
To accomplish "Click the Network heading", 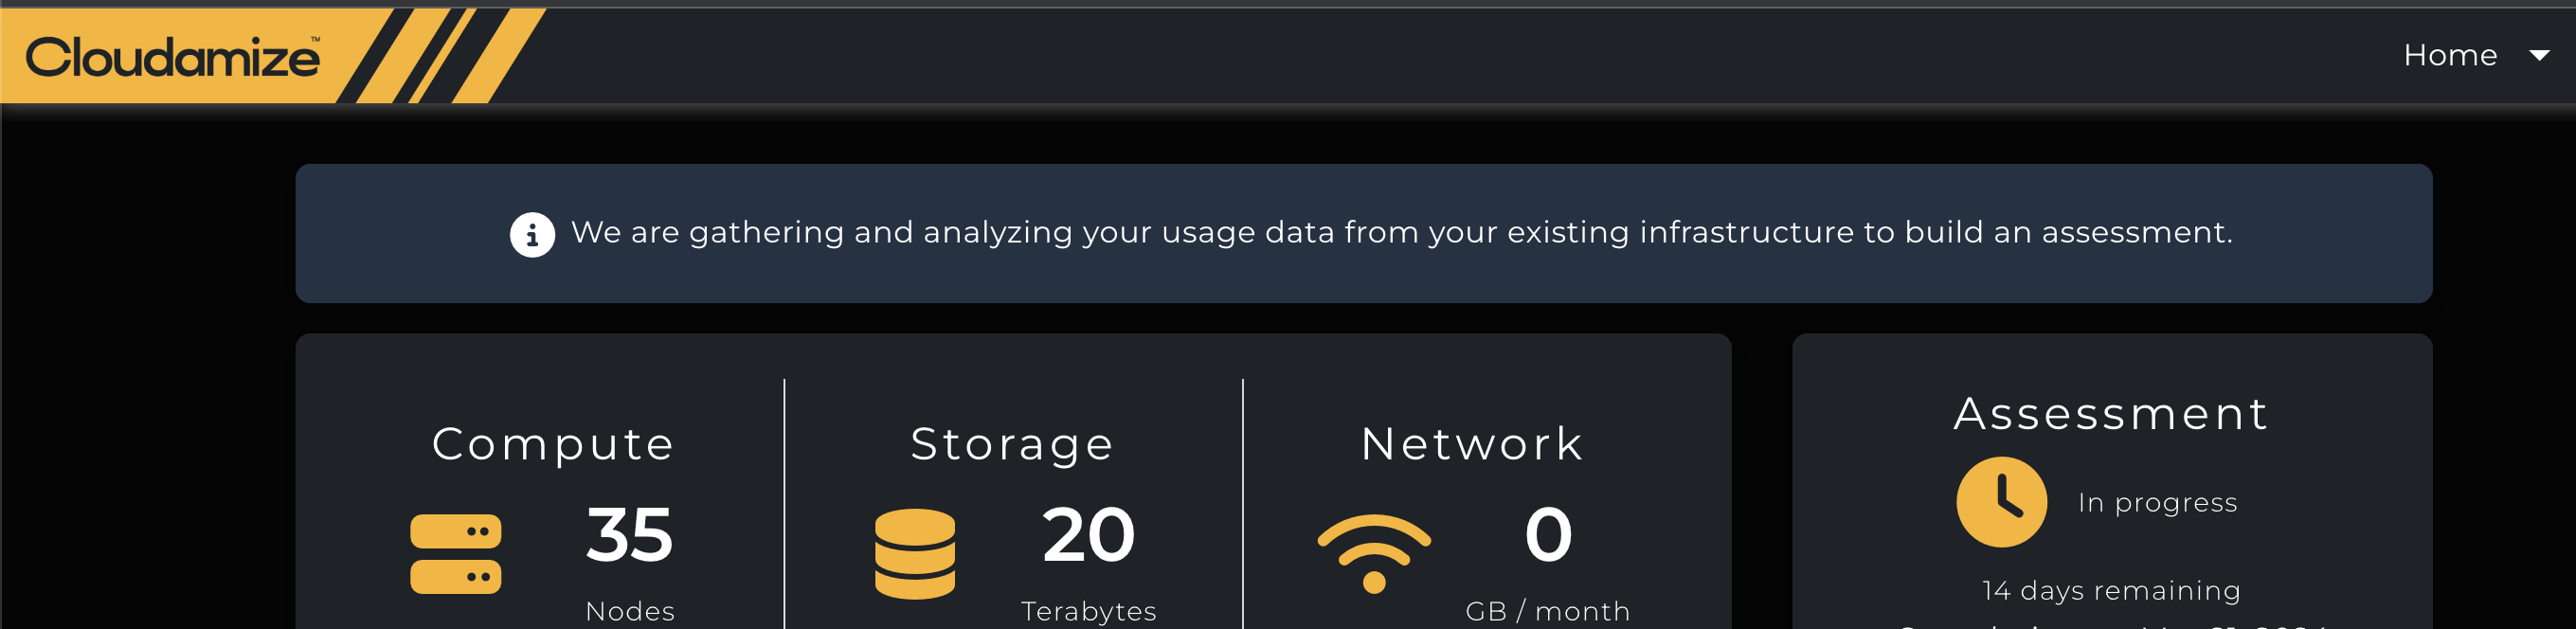I will pyautogui.click(x=1472, y=443).
